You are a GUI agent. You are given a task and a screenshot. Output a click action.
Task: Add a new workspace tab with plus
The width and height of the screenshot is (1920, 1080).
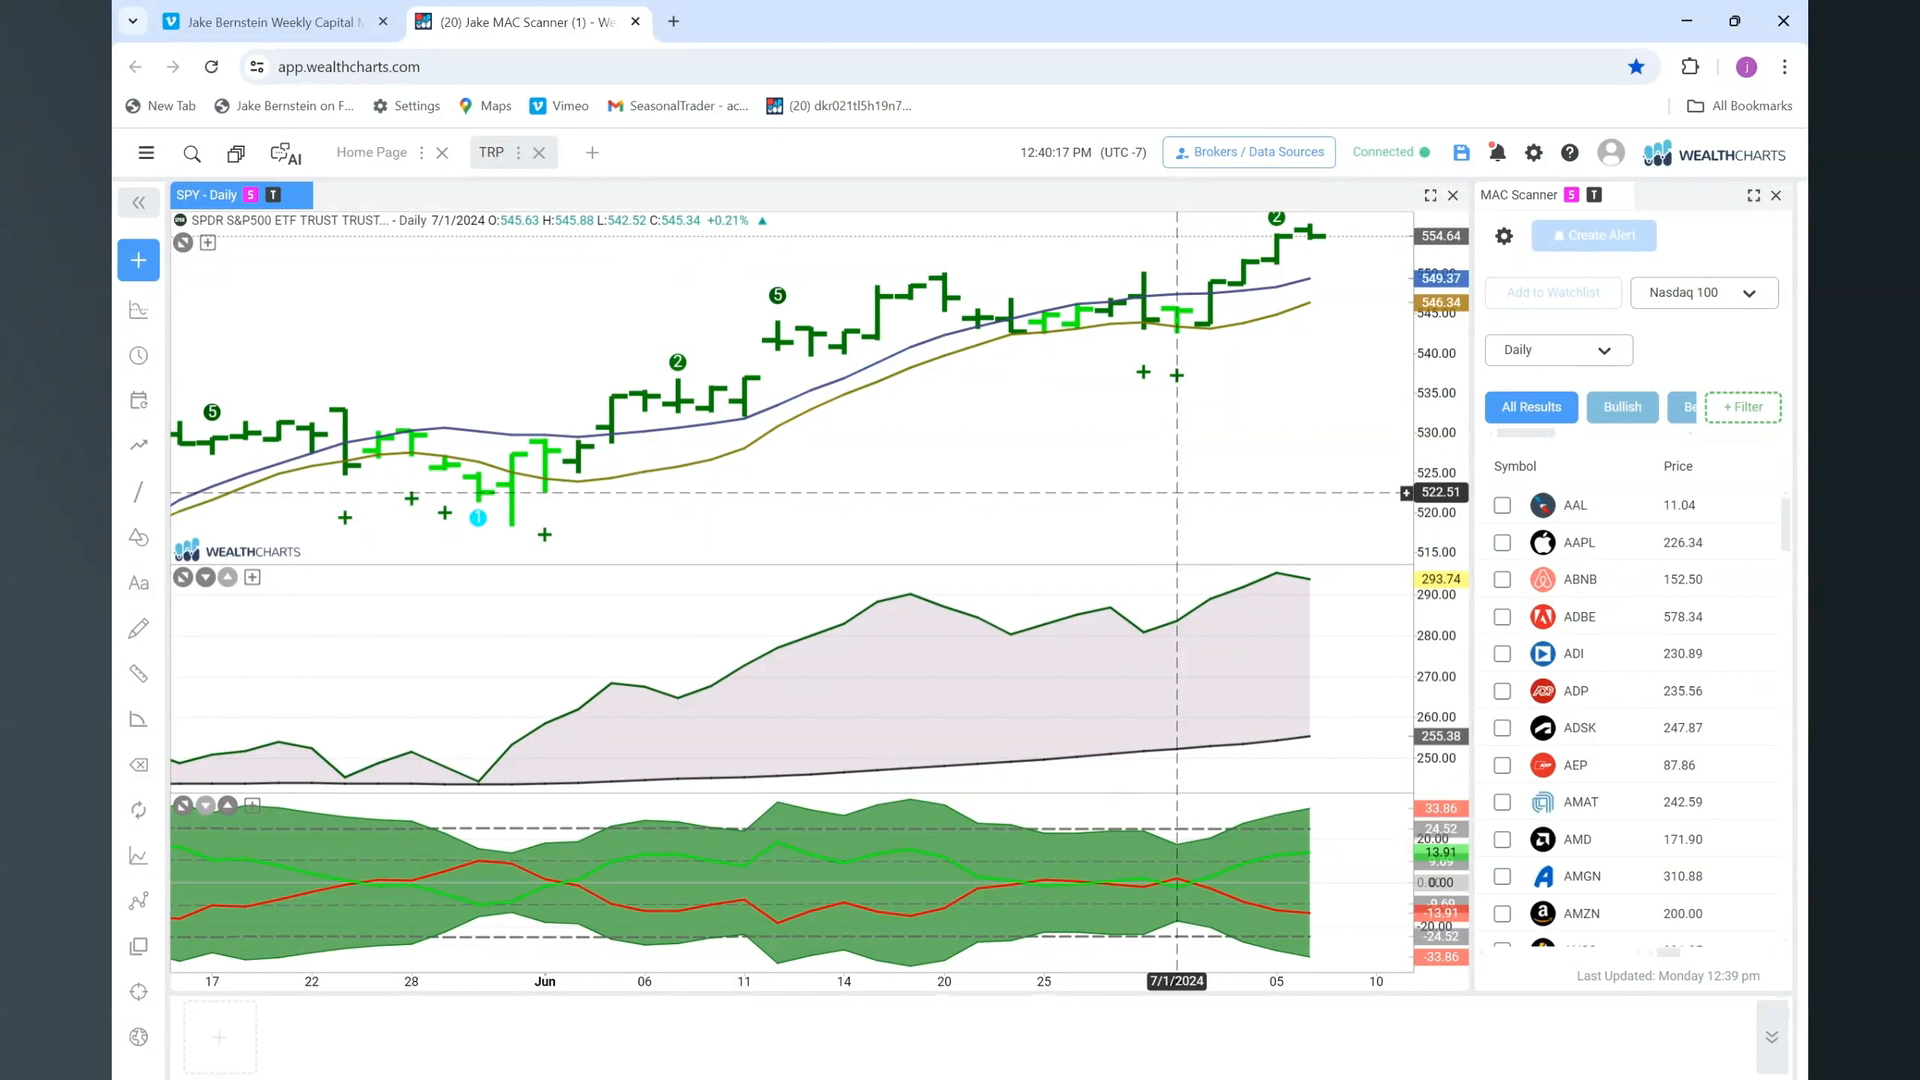click(x=592, y=153)
